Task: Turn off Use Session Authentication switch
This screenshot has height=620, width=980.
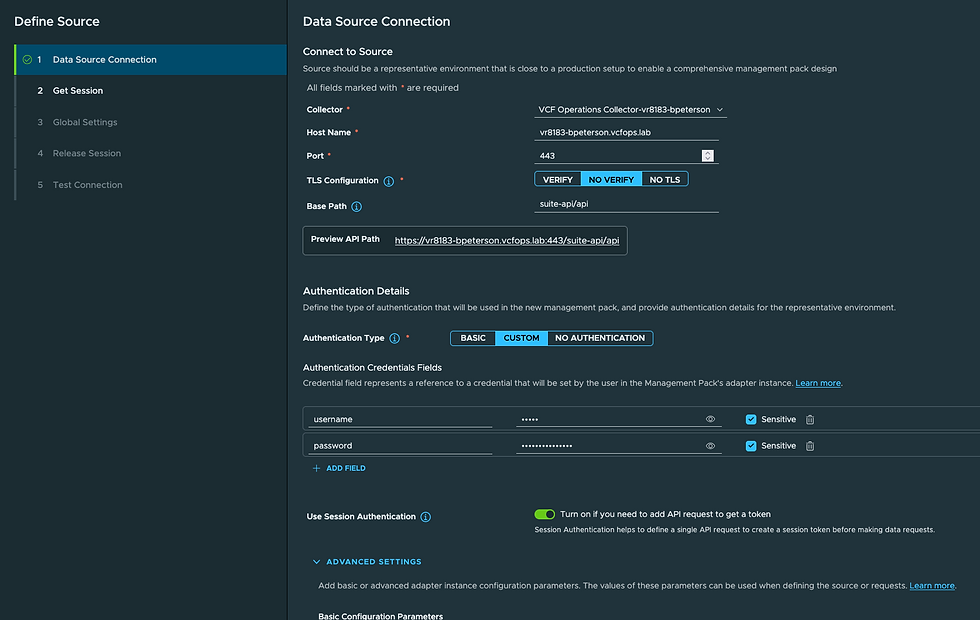Action: click(x=544, y=514)
